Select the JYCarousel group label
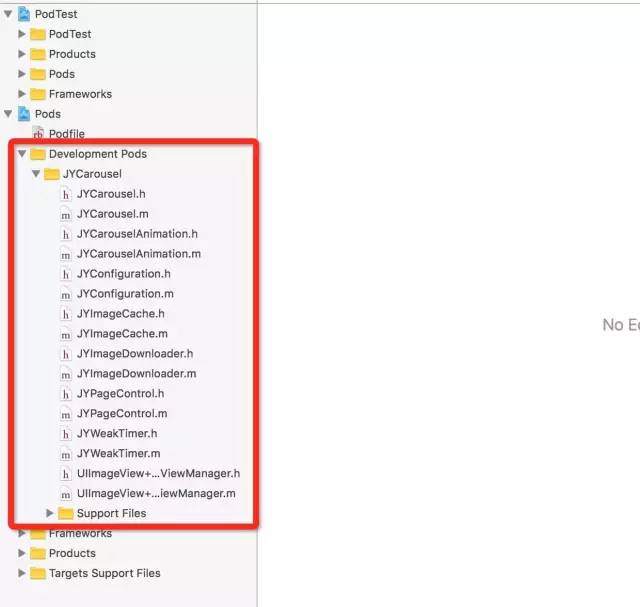Image resolution: width=640 pixels, height=607 pixels. (x=92, y=174)
